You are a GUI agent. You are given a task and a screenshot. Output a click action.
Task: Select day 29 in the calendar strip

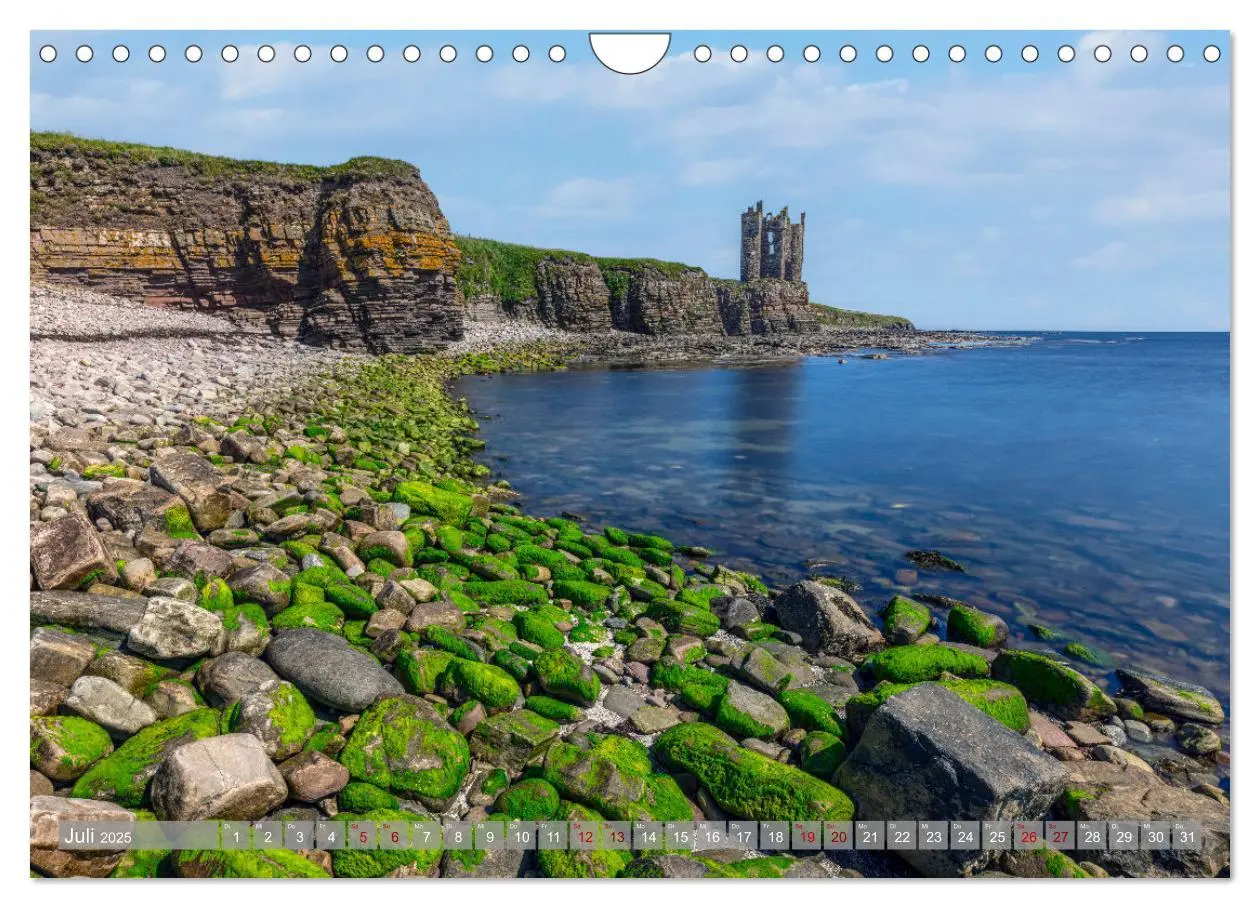click(1124, 836)
